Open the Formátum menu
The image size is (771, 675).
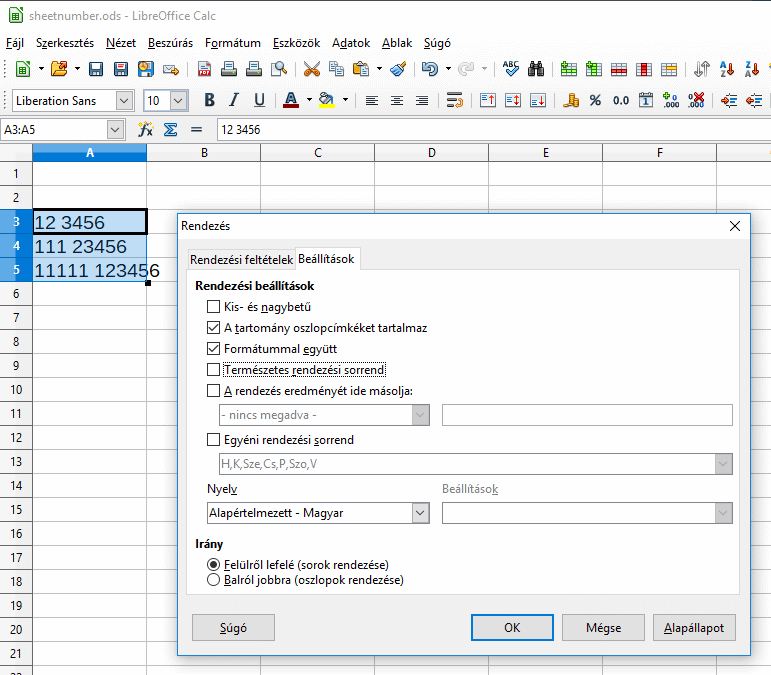[x=233, y=43]
